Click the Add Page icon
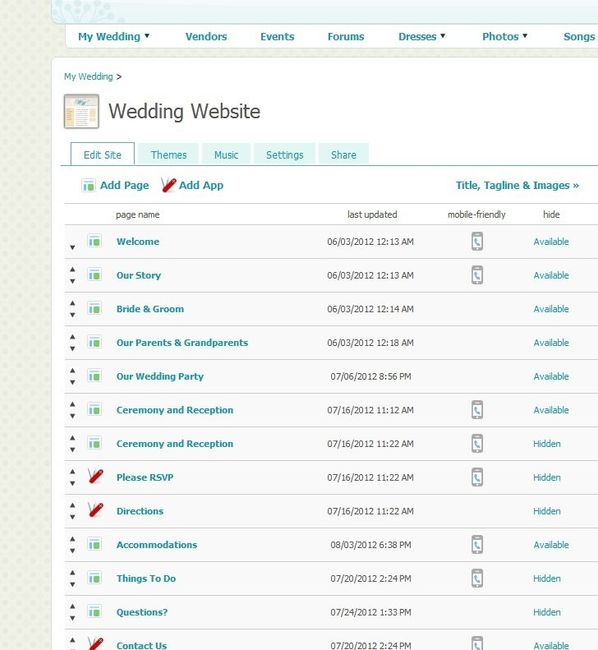598x650 pixels. click(88, 185)
